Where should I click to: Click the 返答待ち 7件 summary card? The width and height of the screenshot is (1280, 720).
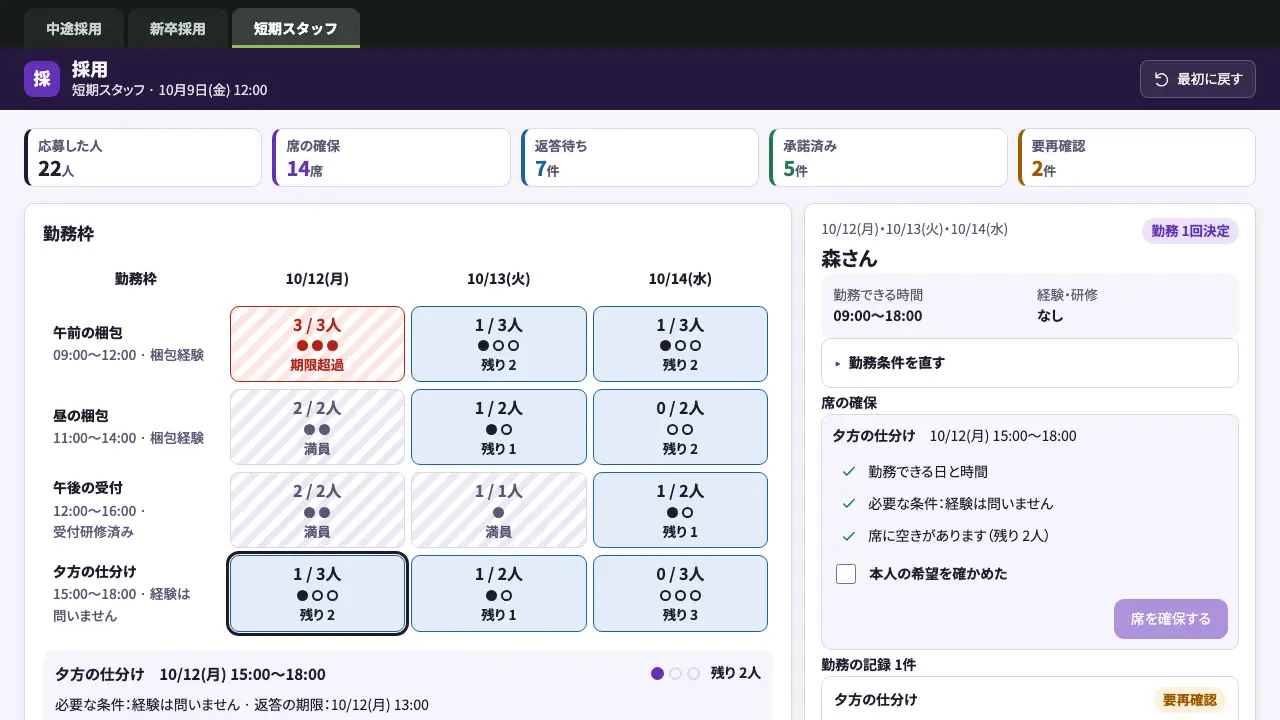click(x=640, y=157)
